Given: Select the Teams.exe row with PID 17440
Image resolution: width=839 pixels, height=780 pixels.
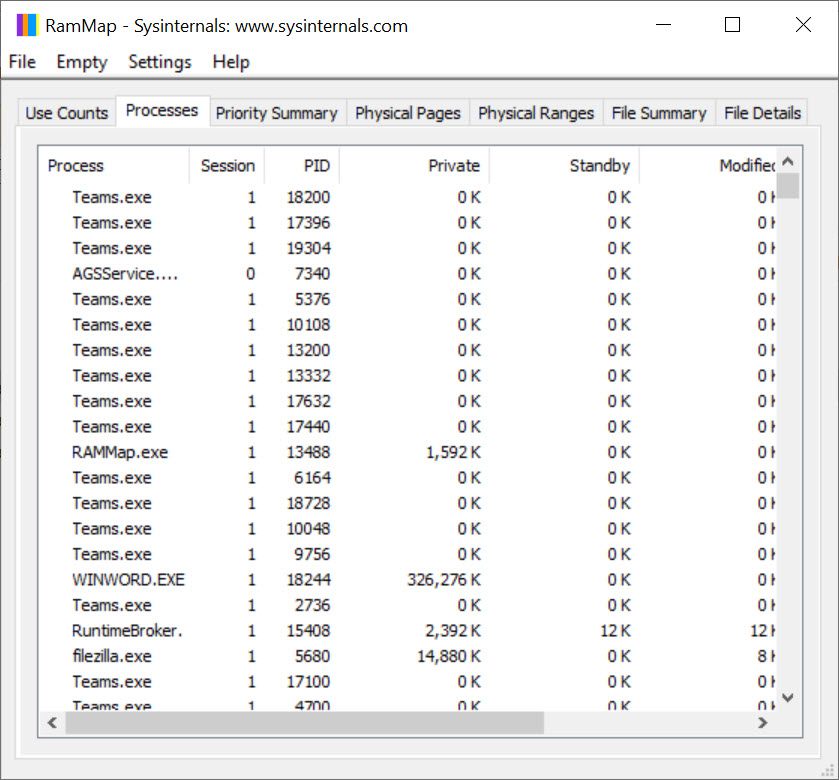Looking at the screenshot, I should pyautogui.click(x=407, y=427).
